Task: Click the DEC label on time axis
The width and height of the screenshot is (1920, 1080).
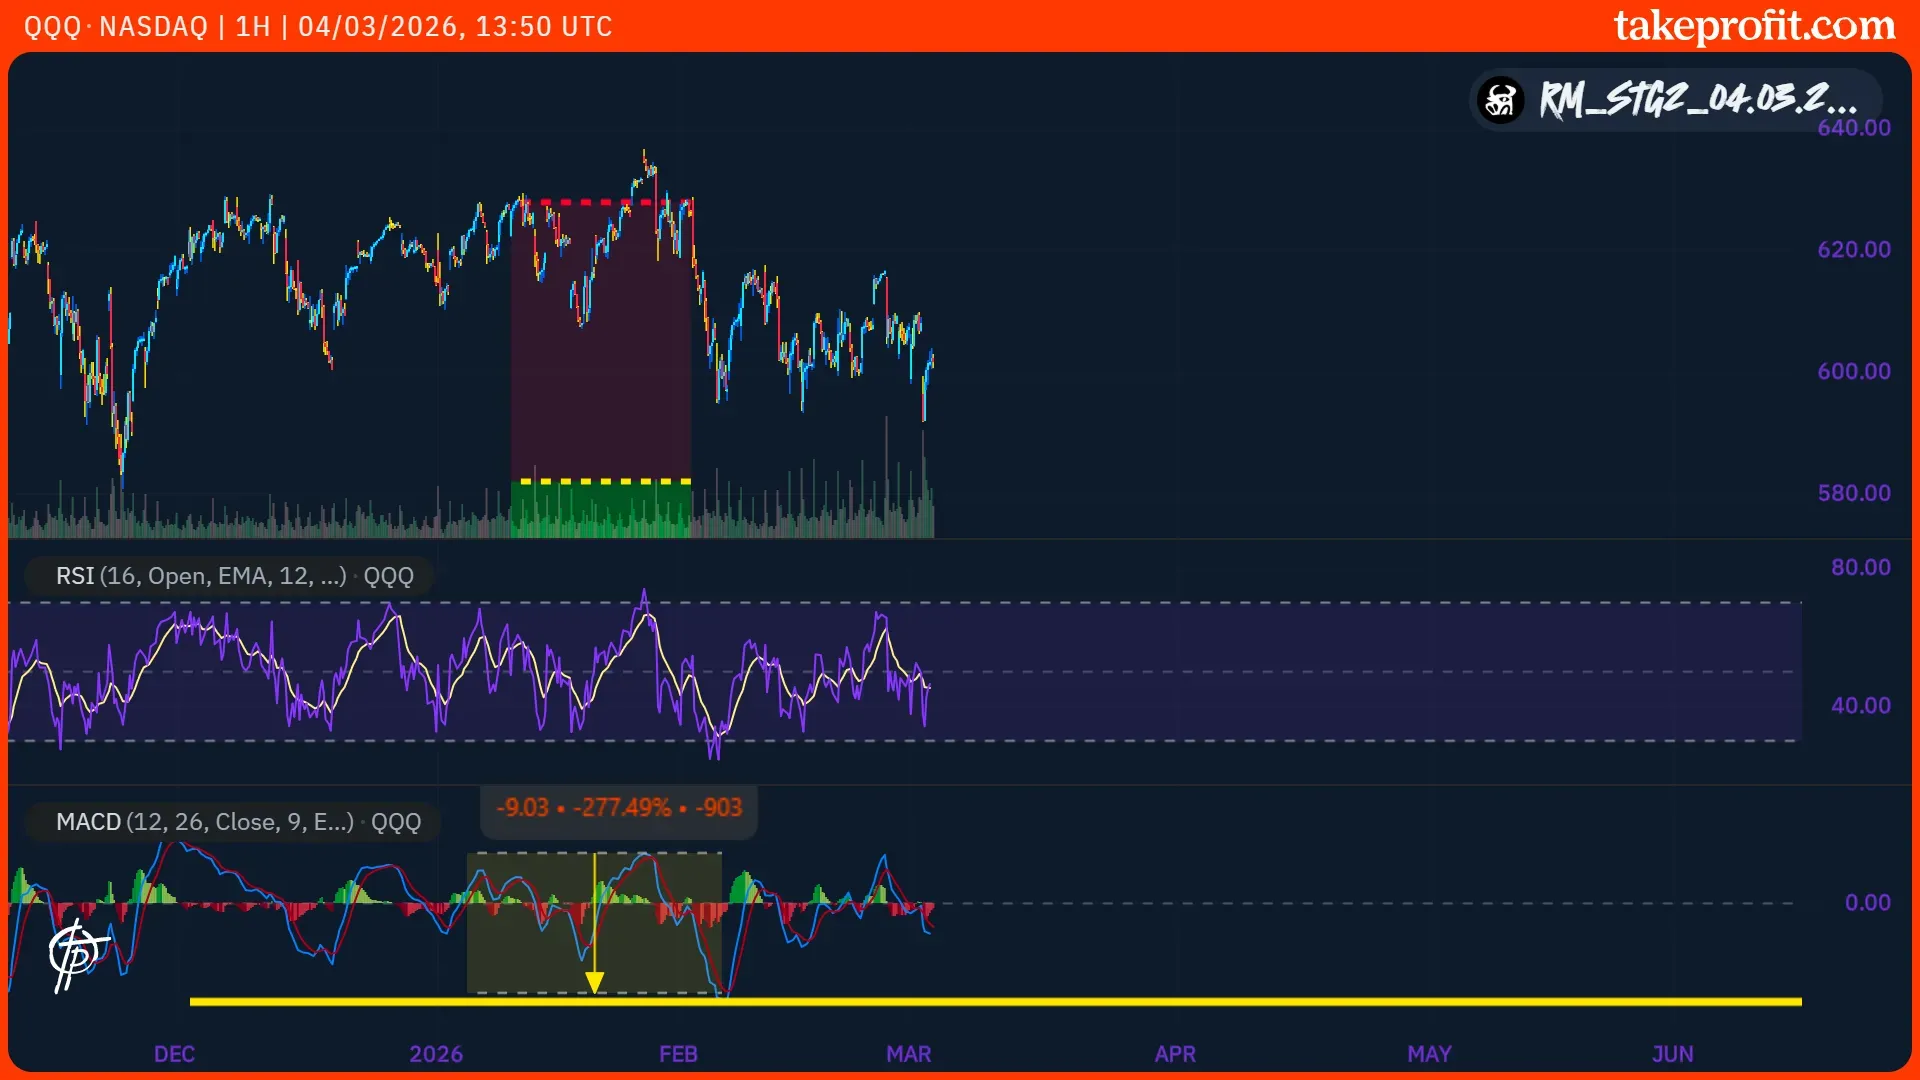Action: [x=174, y=1054]
